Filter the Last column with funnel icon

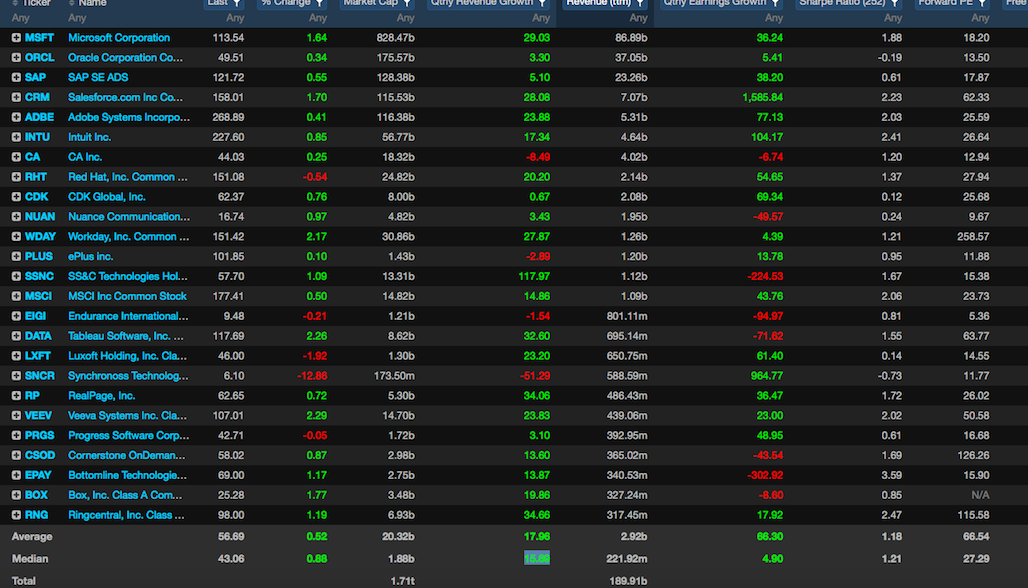[x=237, y=3]
